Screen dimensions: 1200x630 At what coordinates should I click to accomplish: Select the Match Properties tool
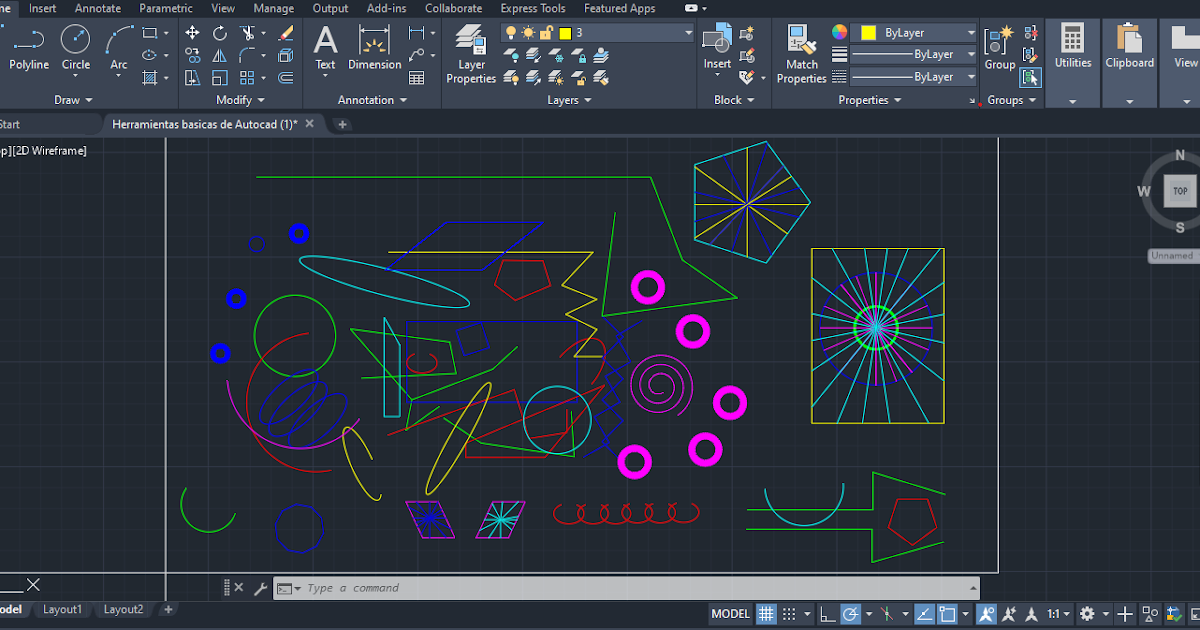(x=801, y=45)
